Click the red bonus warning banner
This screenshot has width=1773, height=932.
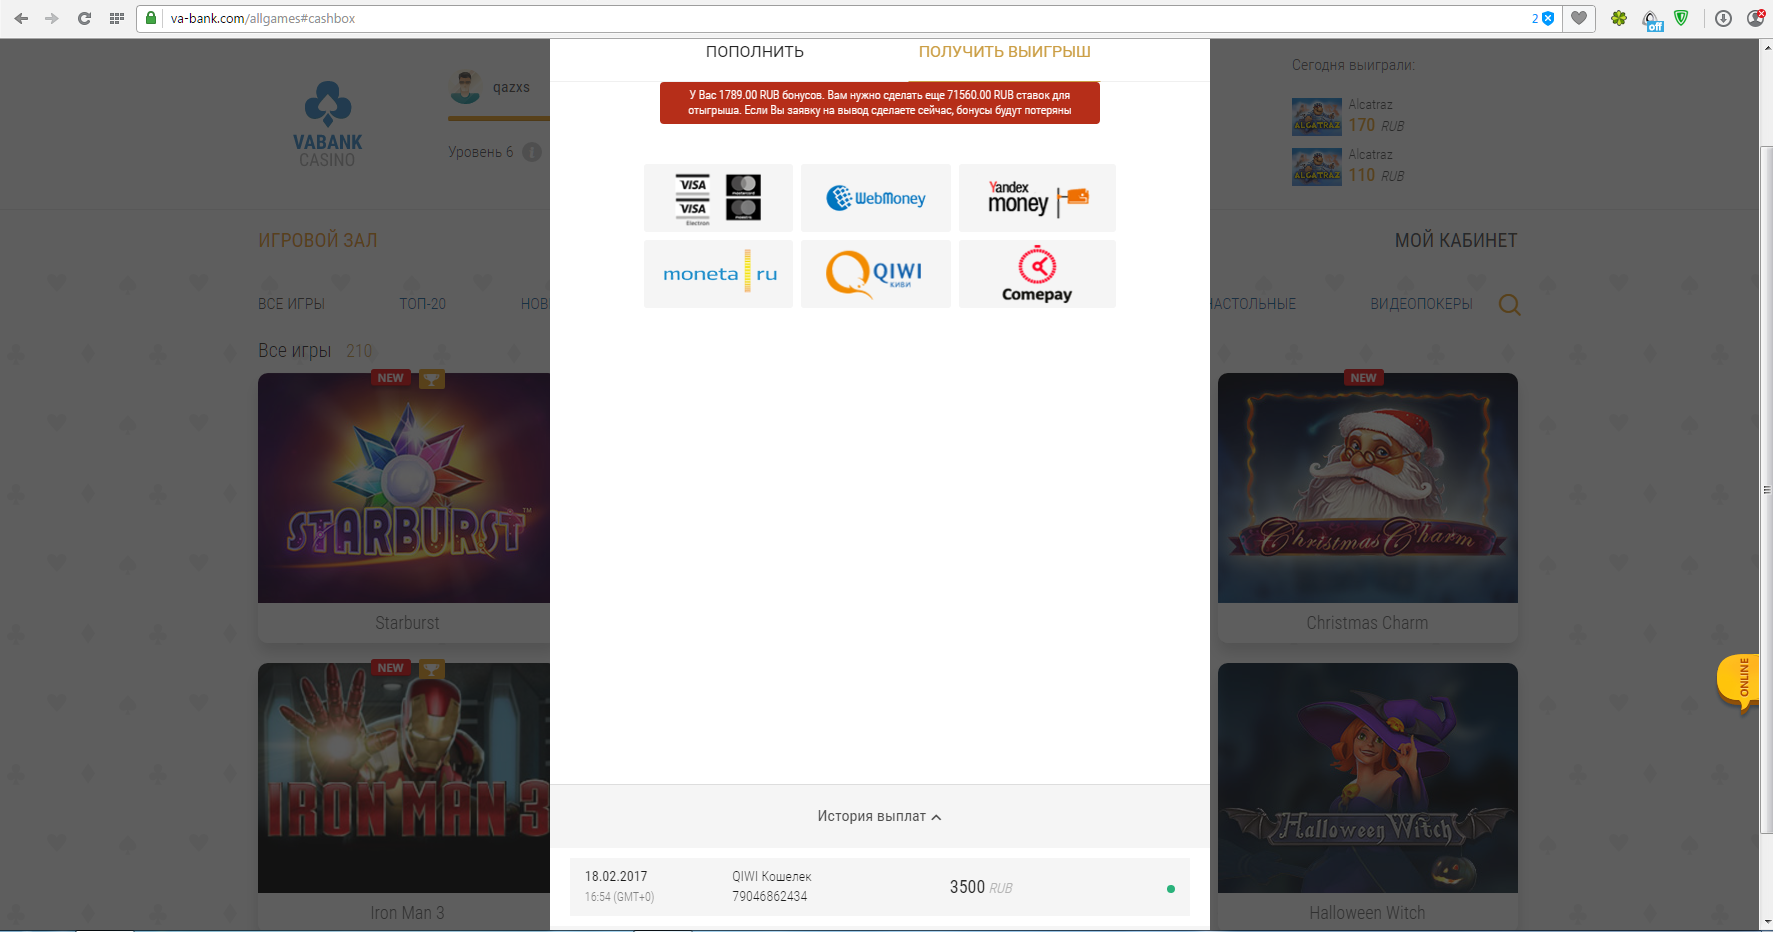[x=880, y=103]
